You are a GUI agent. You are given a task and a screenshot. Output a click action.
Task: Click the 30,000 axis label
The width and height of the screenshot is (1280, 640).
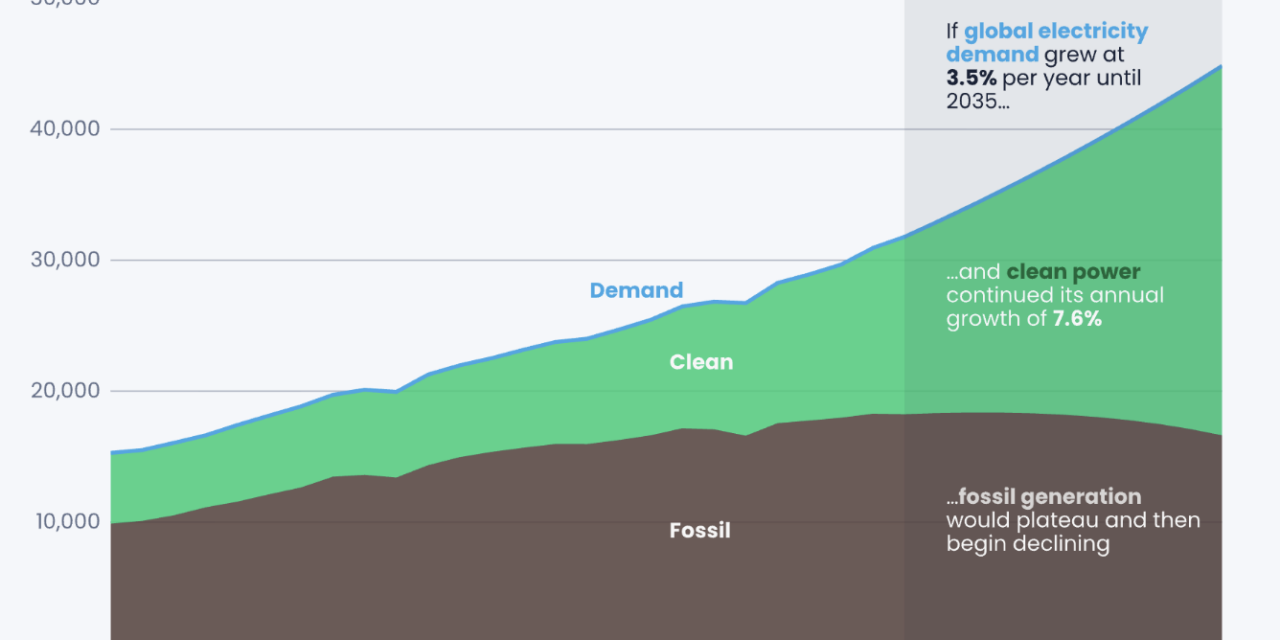coord(65,259)
